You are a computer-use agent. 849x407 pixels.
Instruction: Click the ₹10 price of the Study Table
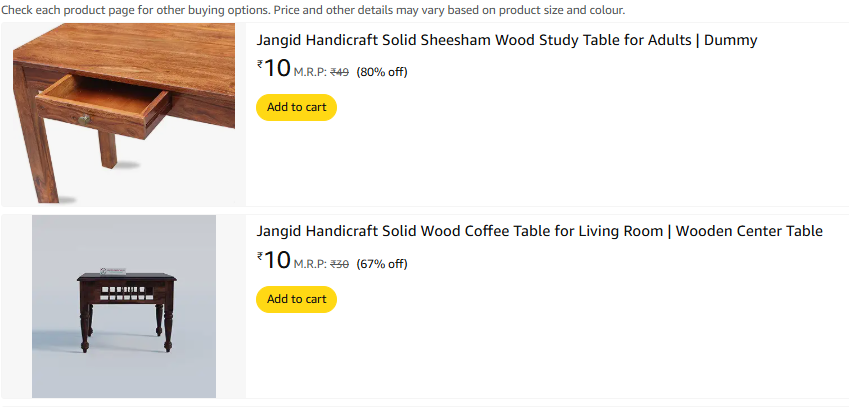coord(277,68)
